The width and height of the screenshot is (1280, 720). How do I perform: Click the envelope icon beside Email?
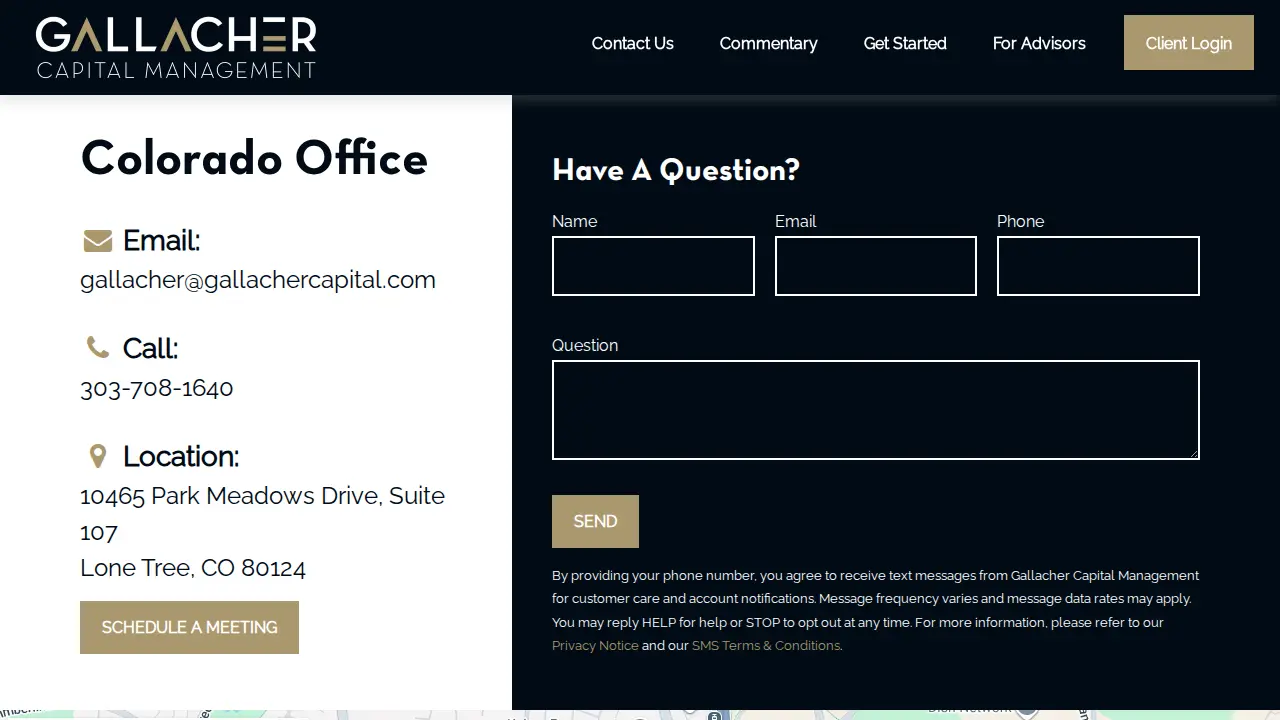pos(97,241)
